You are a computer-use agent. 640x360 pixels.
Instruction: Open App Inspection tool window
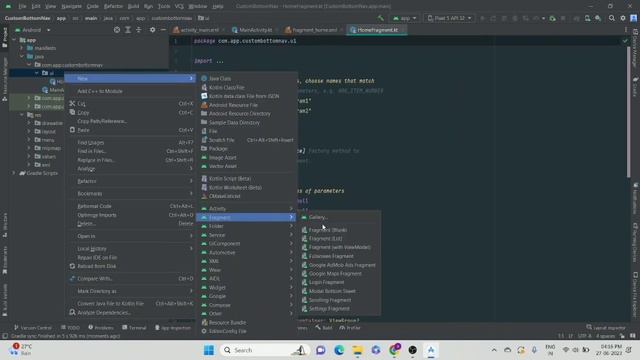point(173,328)
